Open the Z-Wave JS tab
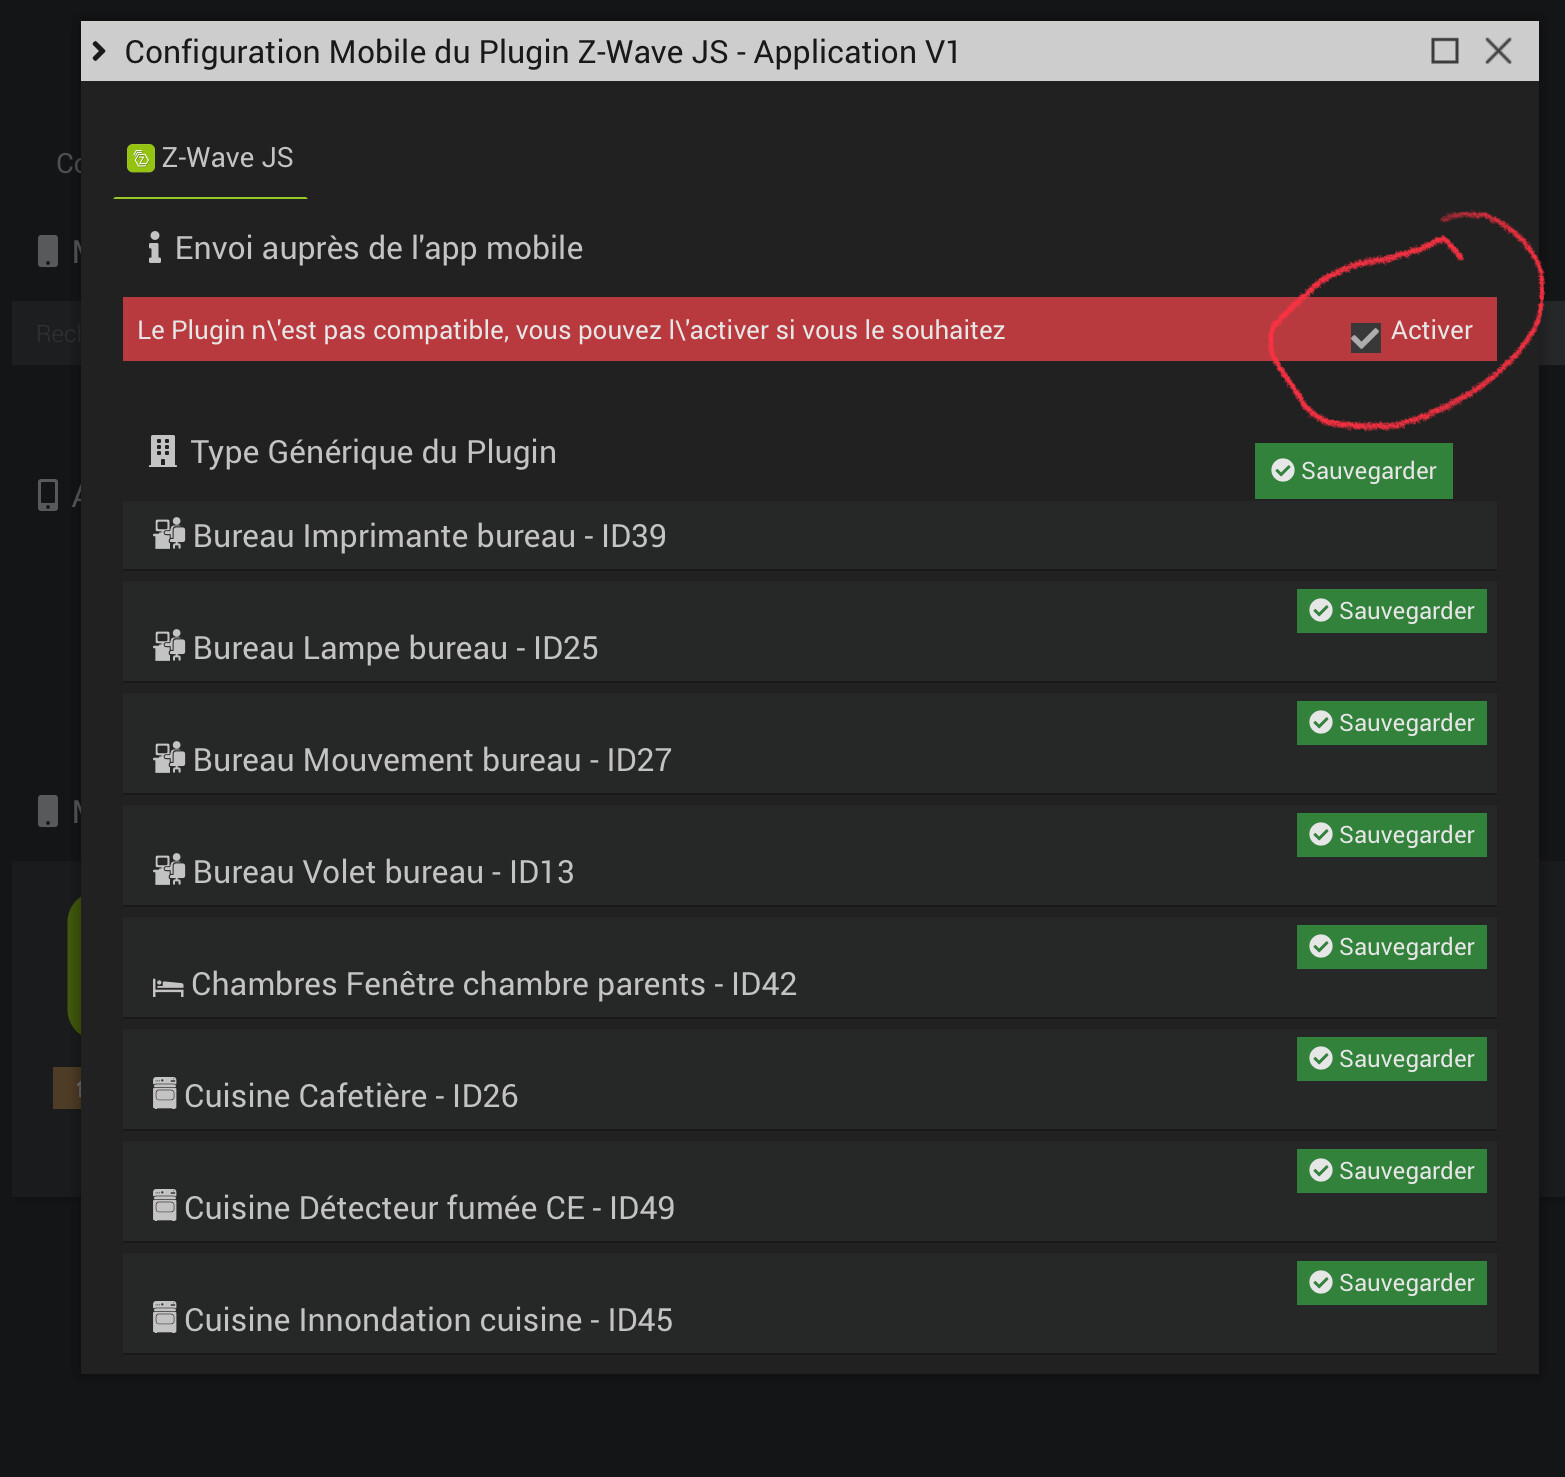The width and height of the screenshot is (1565, 1477). coord(210,158)
